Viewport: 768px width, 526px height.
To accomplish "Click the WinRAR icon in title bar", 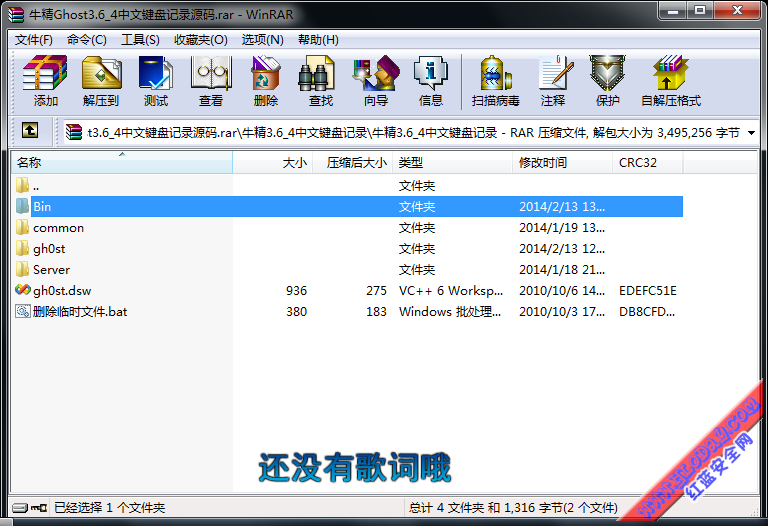I will 16,15.
